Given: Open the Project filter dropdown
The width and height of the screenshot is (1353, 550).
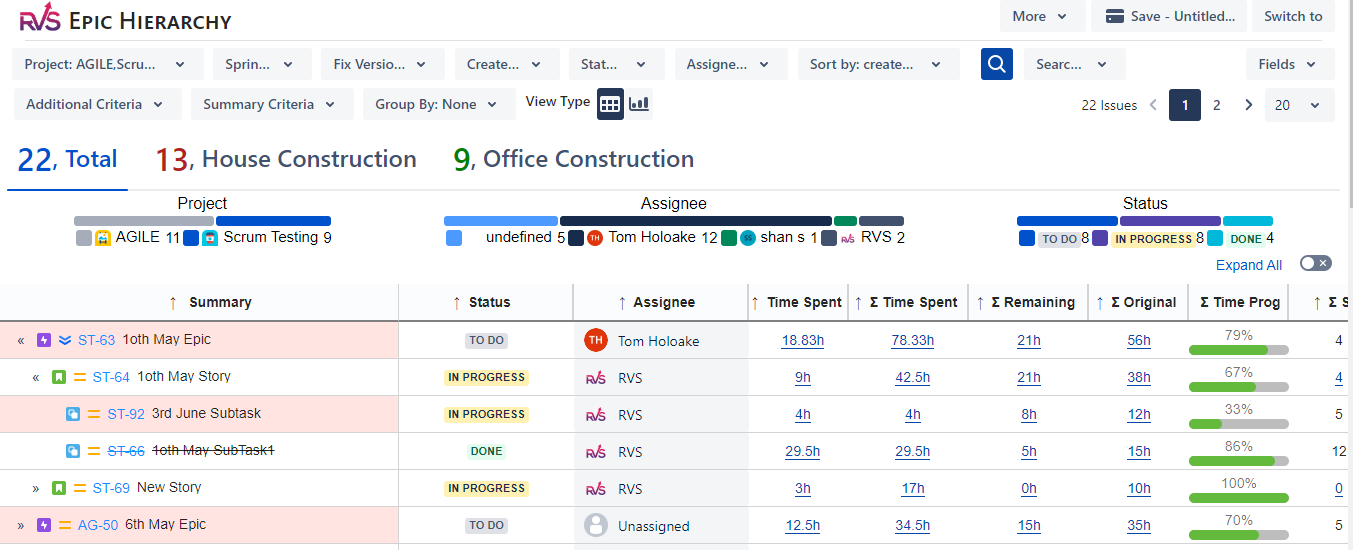Looking at the screenshot, I should pyautogui.click(x=108, y=64).
